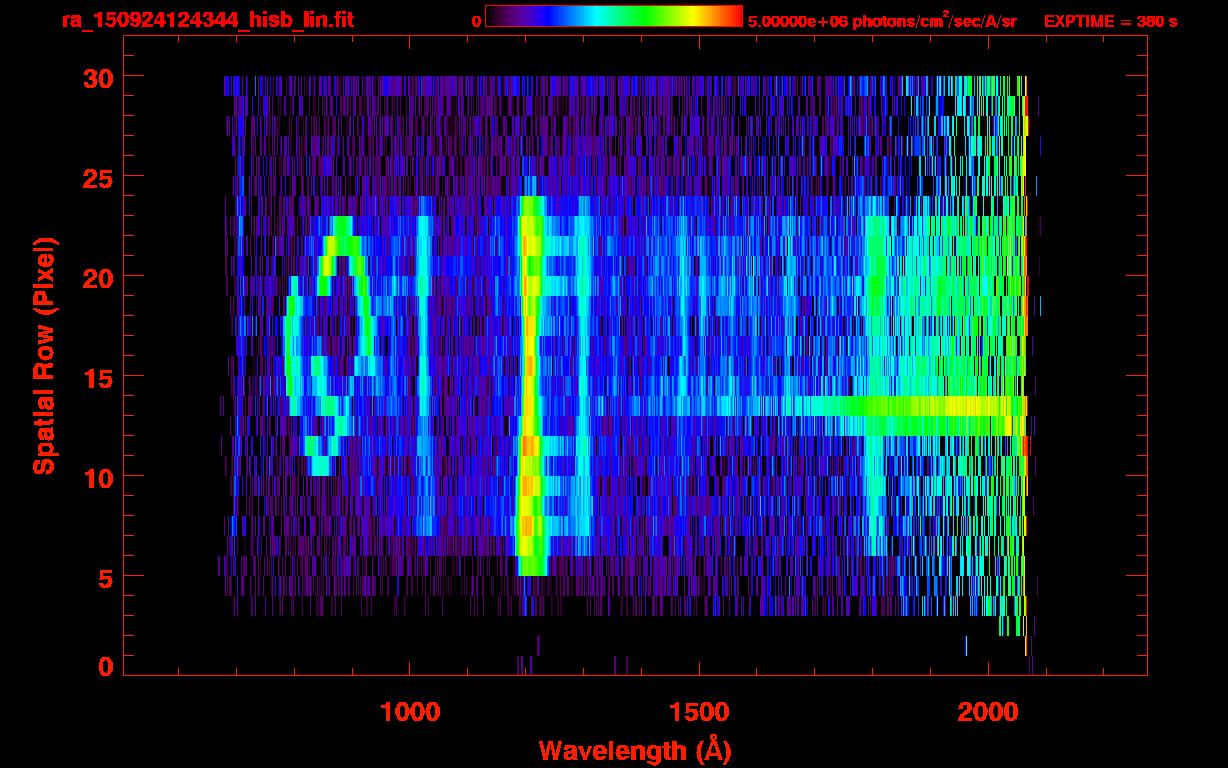Click the 5.00000e+06 photons unit label

pos(882,20)
